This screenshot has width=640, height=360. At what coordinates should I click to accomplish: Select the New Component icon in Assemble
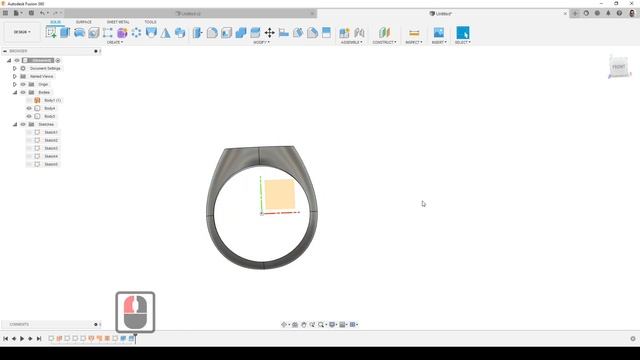pos(344,33)
